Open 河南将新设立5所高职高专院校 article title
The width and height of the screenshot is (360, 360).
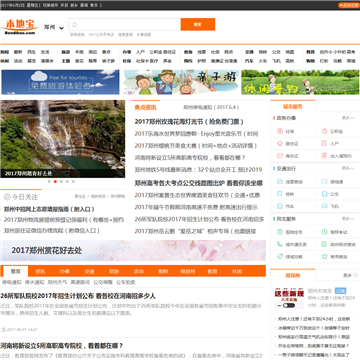click(x=62, y=345)
